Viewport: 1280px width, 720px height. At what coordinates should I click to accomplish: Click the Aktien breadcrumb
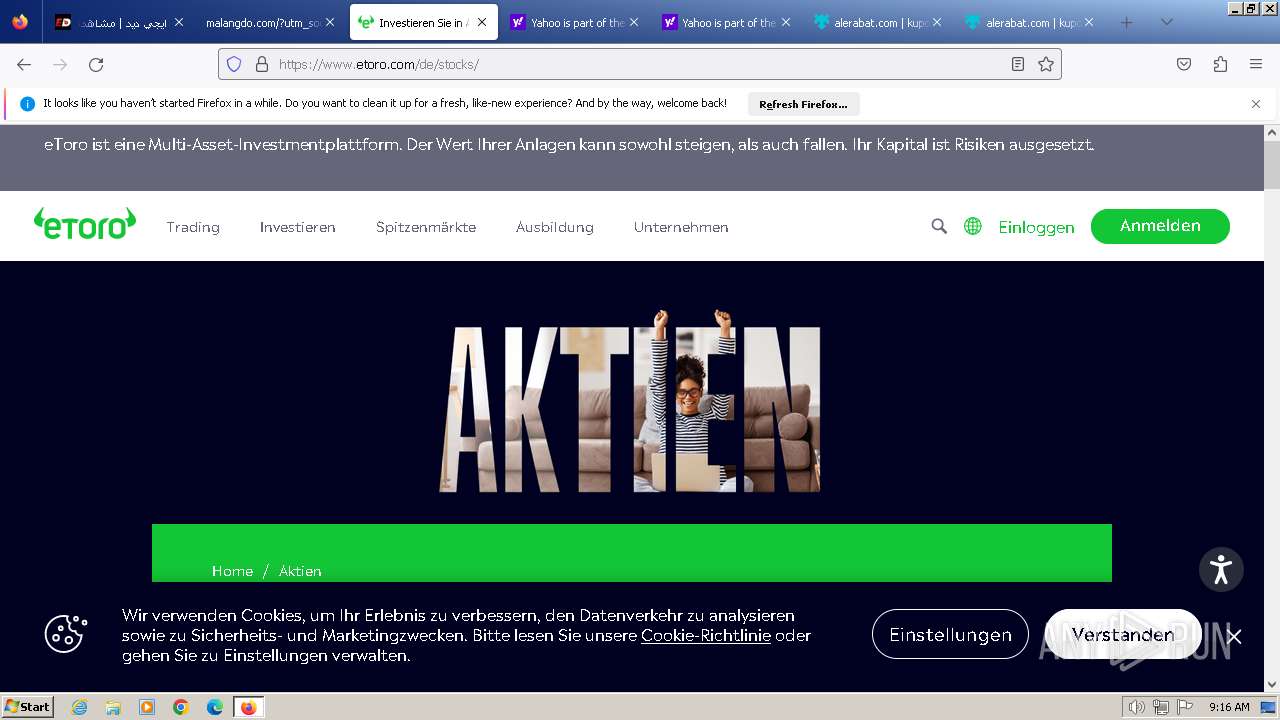pyautogui.click(x=300, y=571)
